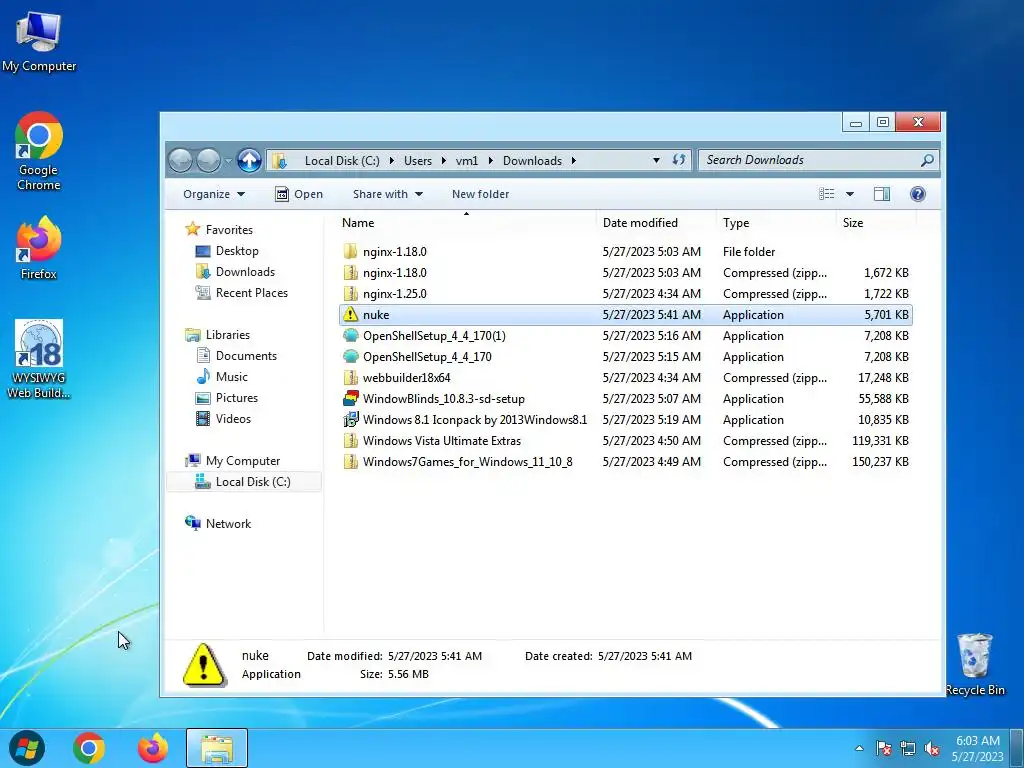Select WindowBlinds_10.8.3-sd-setup file
This screenshot has width=1024, height=768.
click(626, 398)
